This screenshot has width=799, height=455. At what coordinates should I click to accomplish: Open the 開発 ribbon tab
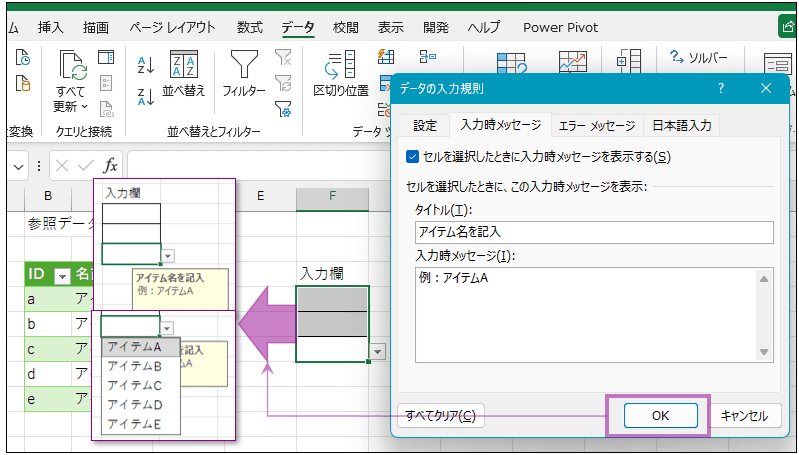[x=436, y=28]
